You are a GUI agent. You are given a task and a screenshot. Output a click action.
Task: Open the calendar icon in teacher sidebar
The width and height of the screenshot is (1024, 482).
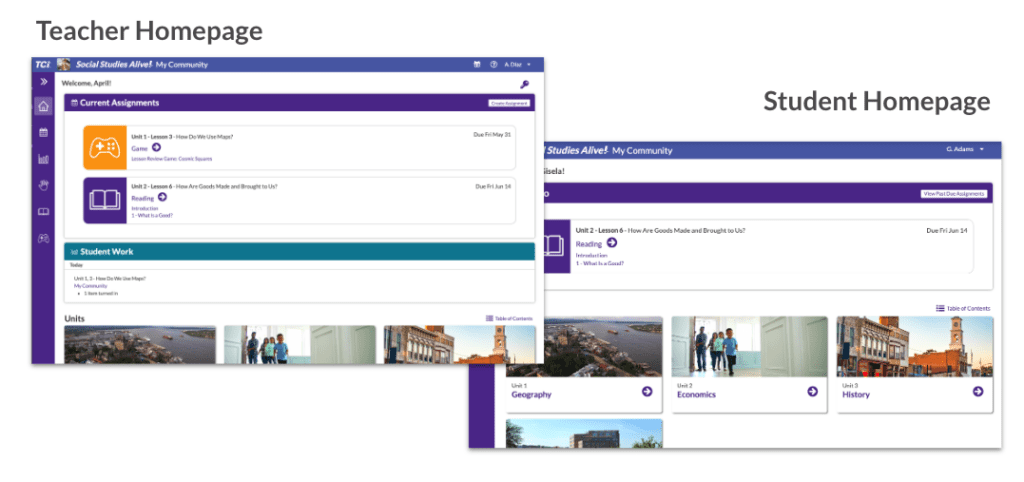tap(43, 133)
